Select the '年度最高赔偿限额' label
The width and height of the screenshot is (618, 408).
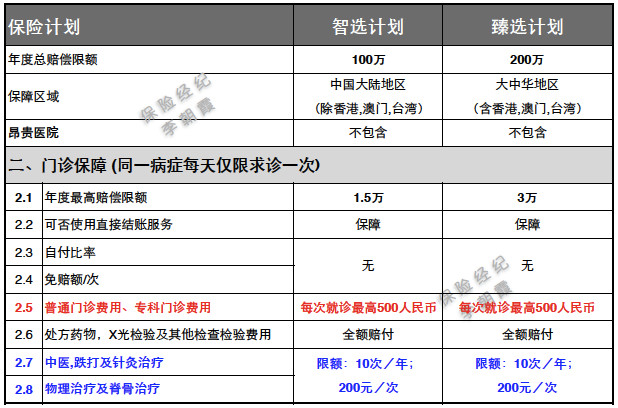96,197
